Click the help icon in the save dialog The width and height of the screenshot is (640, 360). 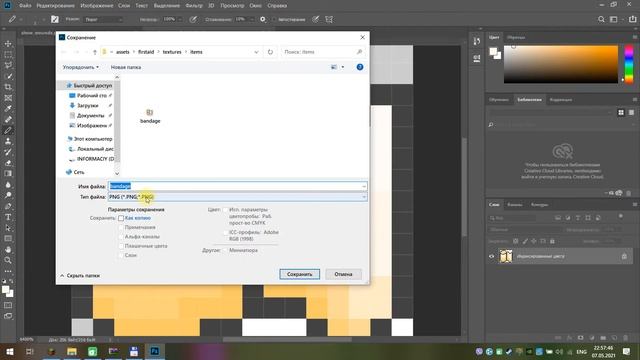point(360,67)
